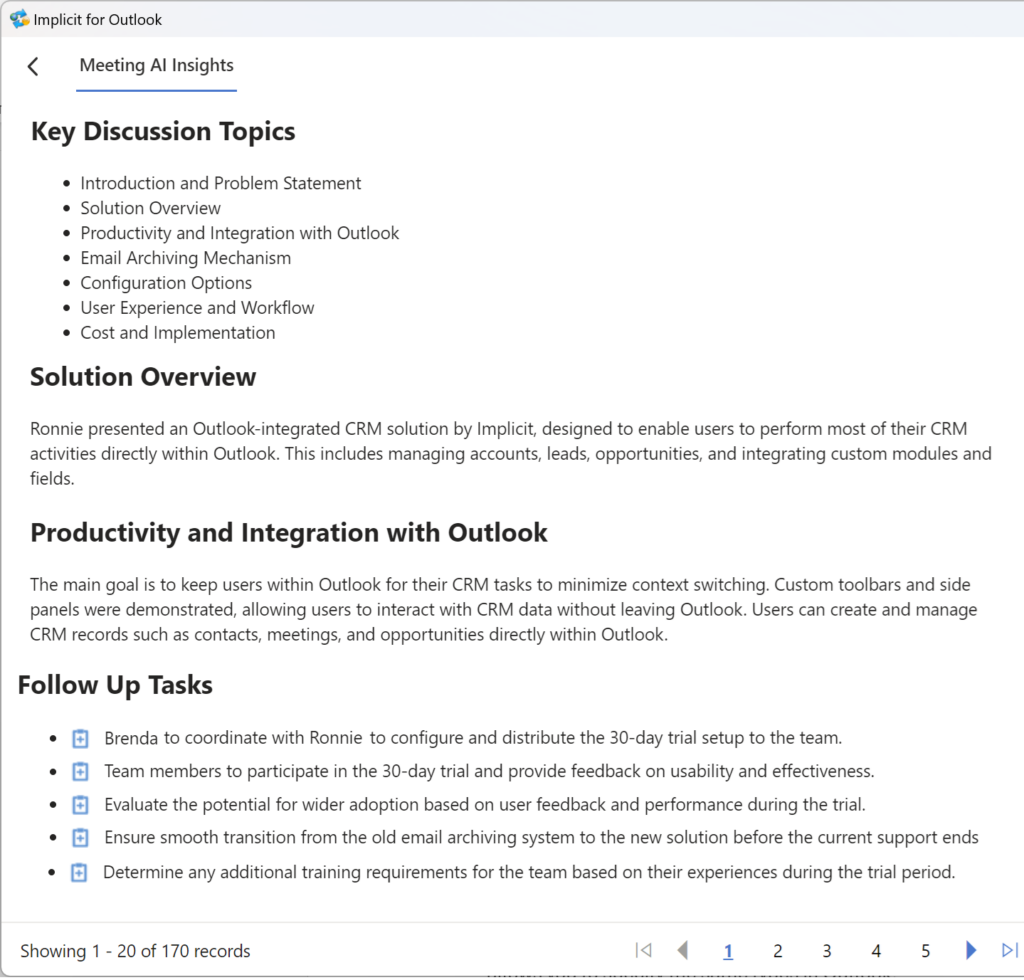Go to the first page of records

(644, 950)
